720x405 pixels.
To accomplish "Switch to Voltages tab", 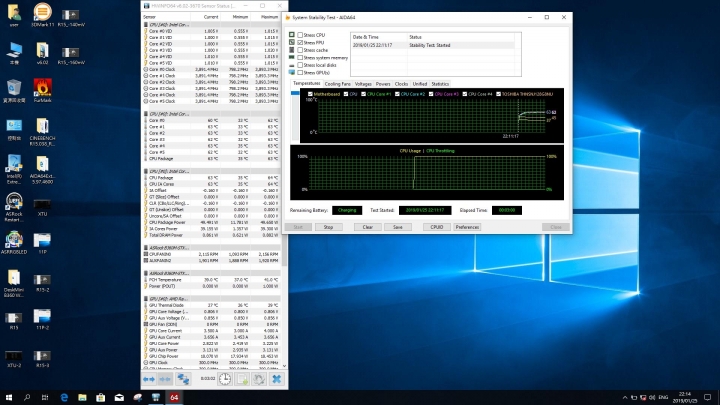I will click(363, 84).
